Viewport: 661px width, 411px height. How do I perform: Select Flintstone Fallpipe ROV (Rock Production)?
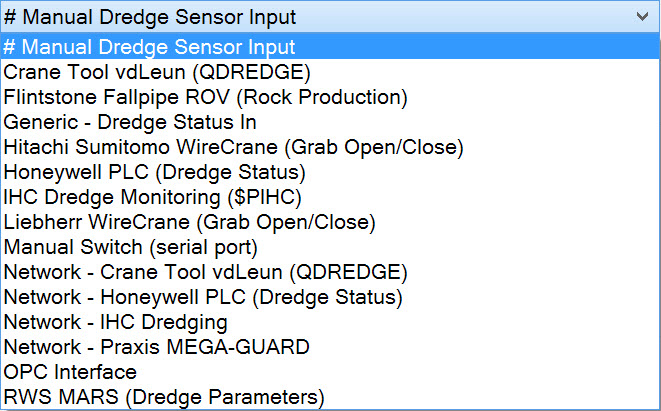pos(205,97)
